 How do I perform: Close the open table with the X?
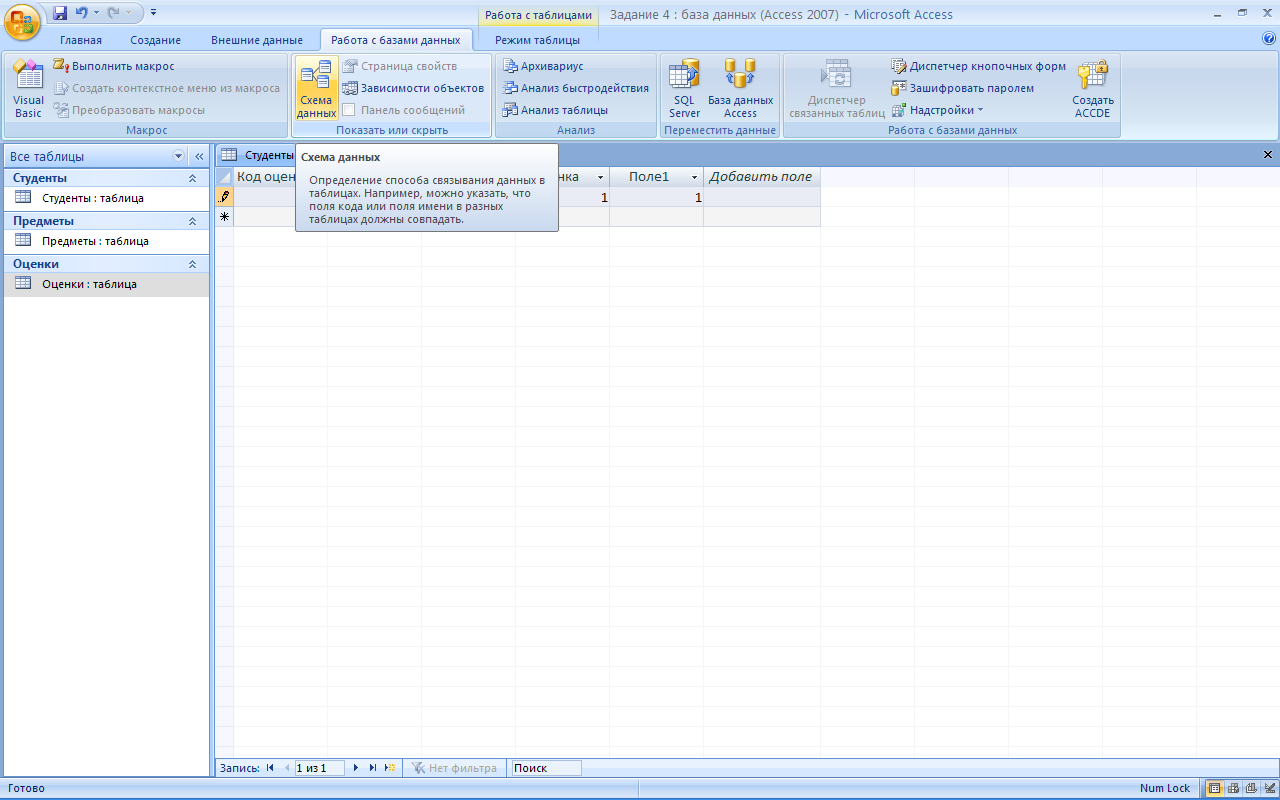1268,155
